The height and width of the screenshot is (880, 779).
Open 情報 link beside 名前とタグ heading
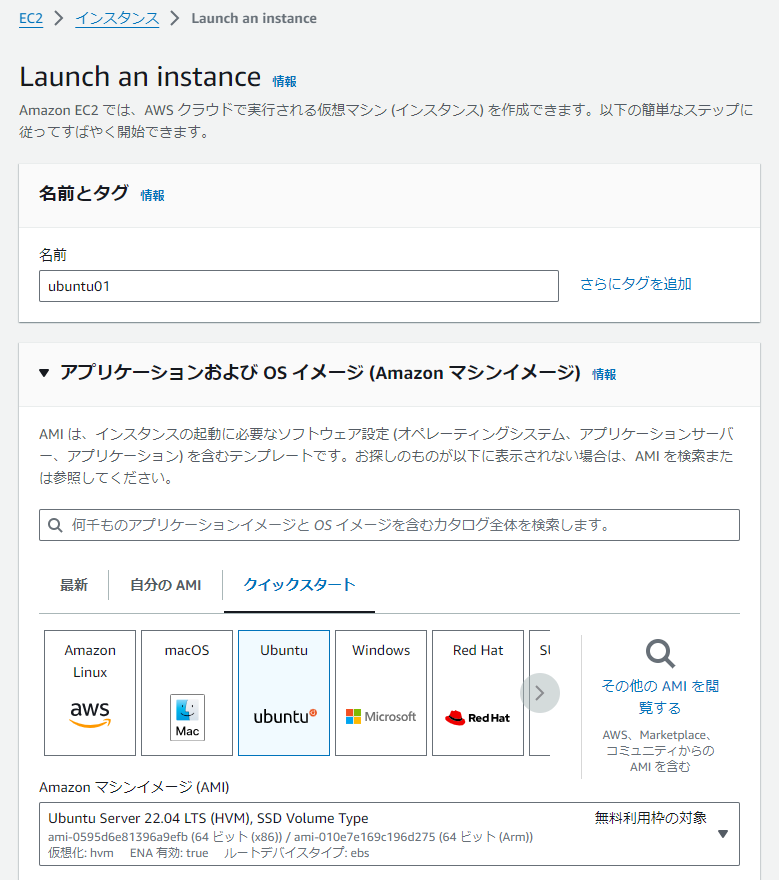(x=152, y=195)
